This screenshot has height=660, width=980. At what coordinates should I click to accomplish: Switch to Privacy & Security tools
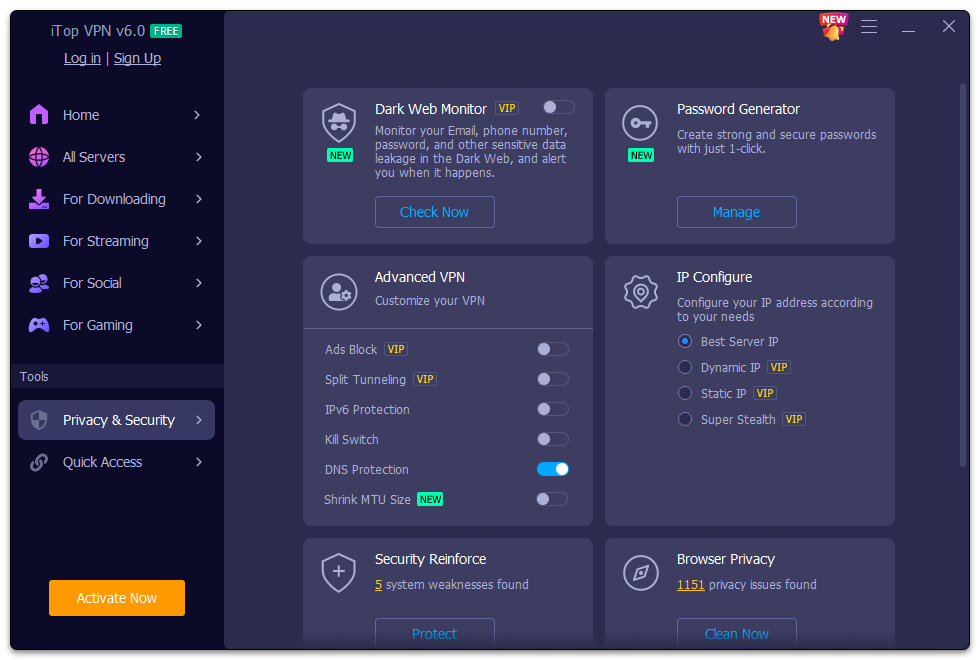coord(116,419)
